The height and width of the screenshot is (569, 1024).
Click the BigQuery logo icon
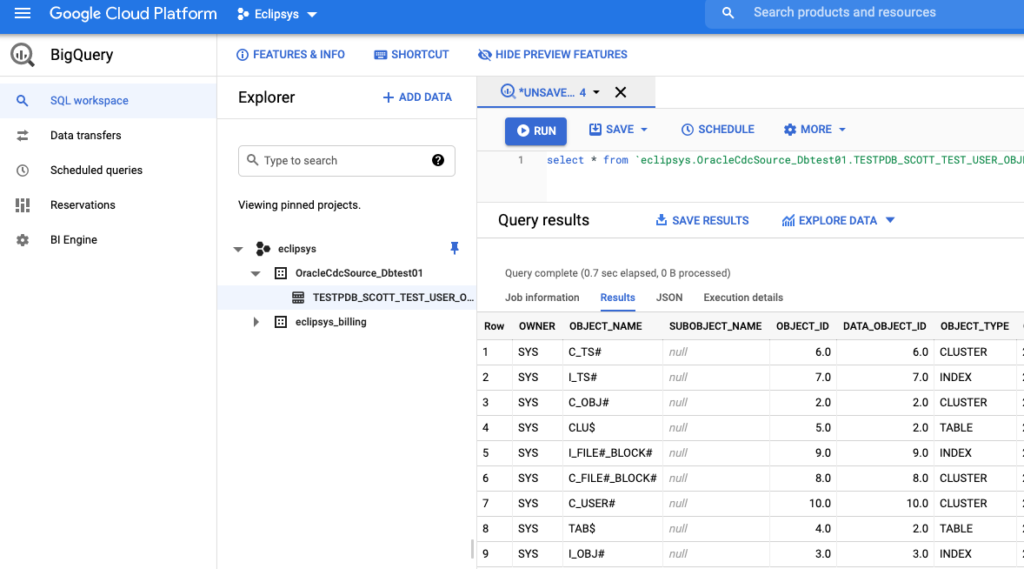(x=23, y=54)
